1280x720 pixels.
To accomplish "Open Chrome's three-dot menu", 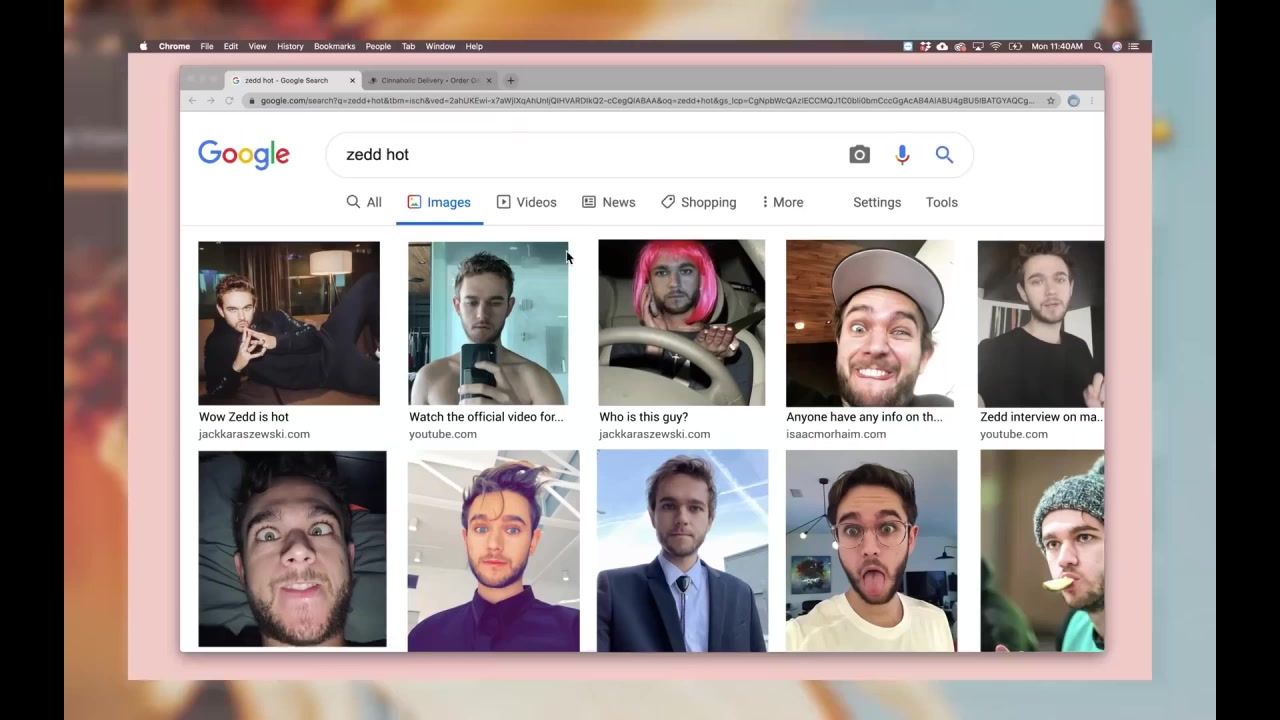I will pyautogui.click(x=1092, y=100).
